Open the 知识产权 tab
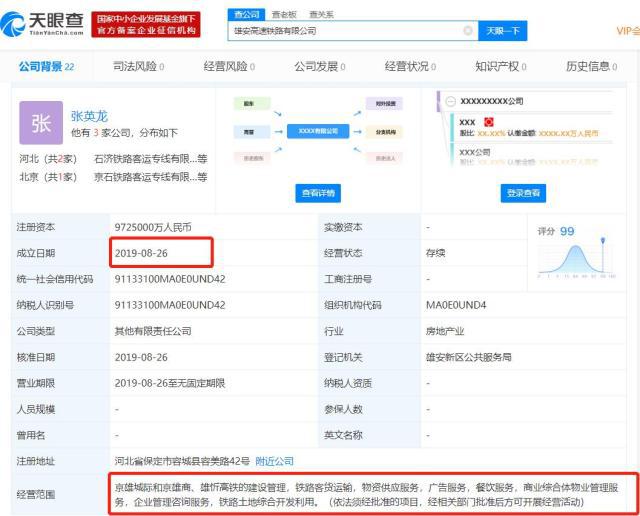 501,66
